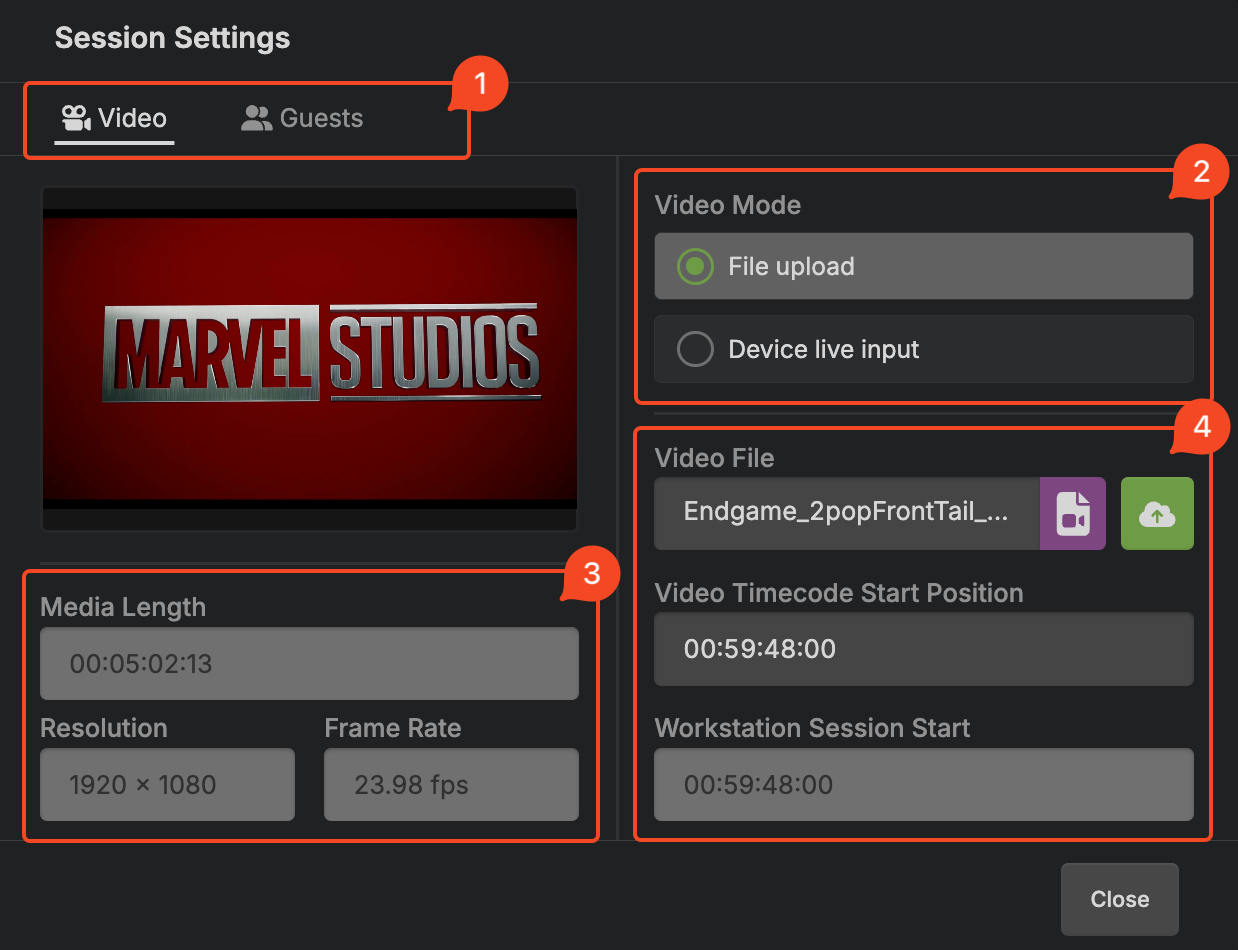This screenshot has width=1238, height=950.
Task: Click the Media Length field showing 00:05:02:13
Action: (x=309, y=663)
